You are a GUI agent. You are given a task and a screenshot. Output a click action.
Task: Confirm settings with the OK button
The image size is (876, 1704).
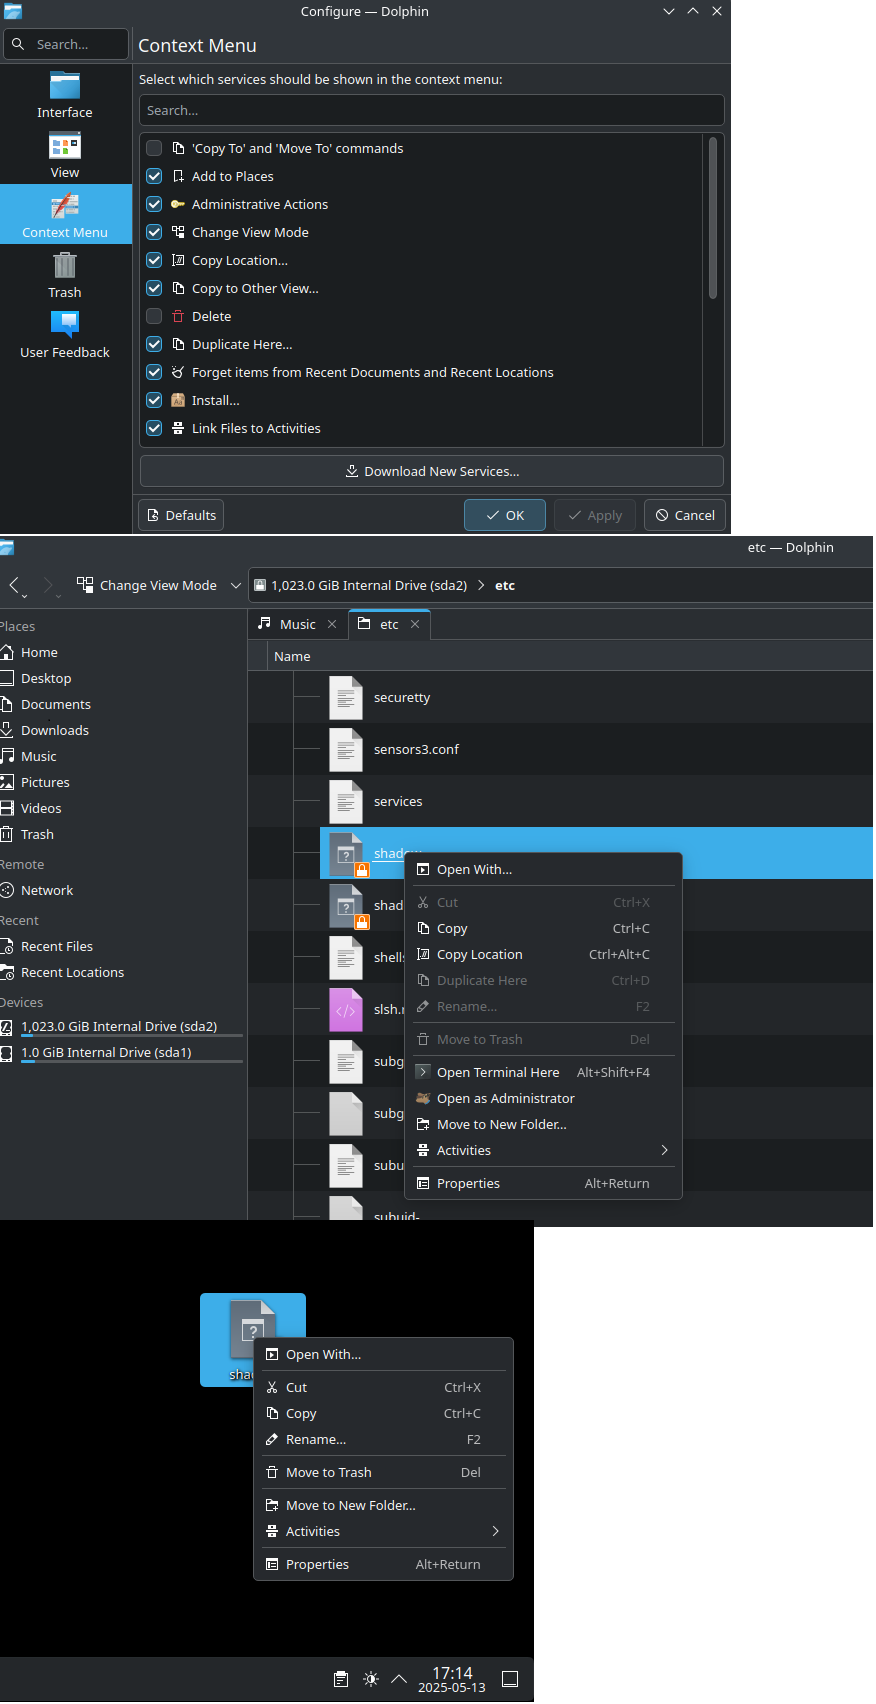[505, 515]
